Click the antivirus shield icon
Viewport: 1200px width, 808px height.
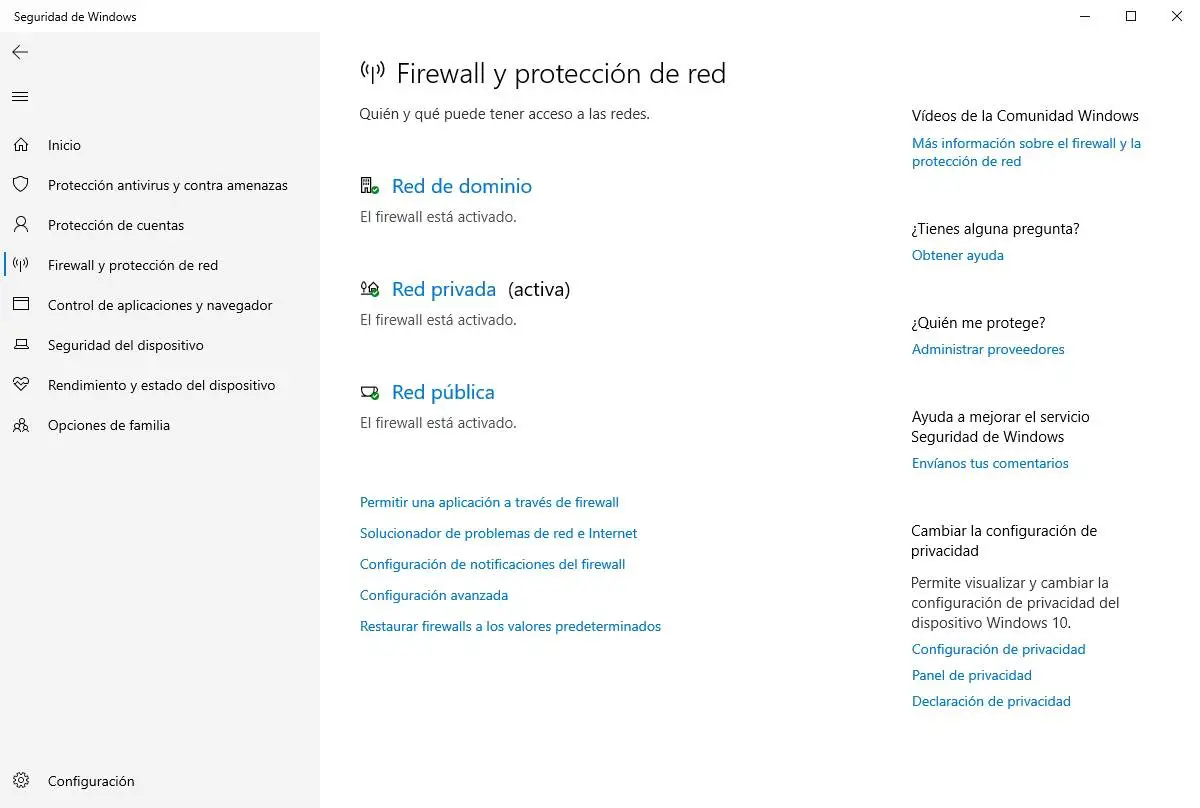click(x=21, y=185)
